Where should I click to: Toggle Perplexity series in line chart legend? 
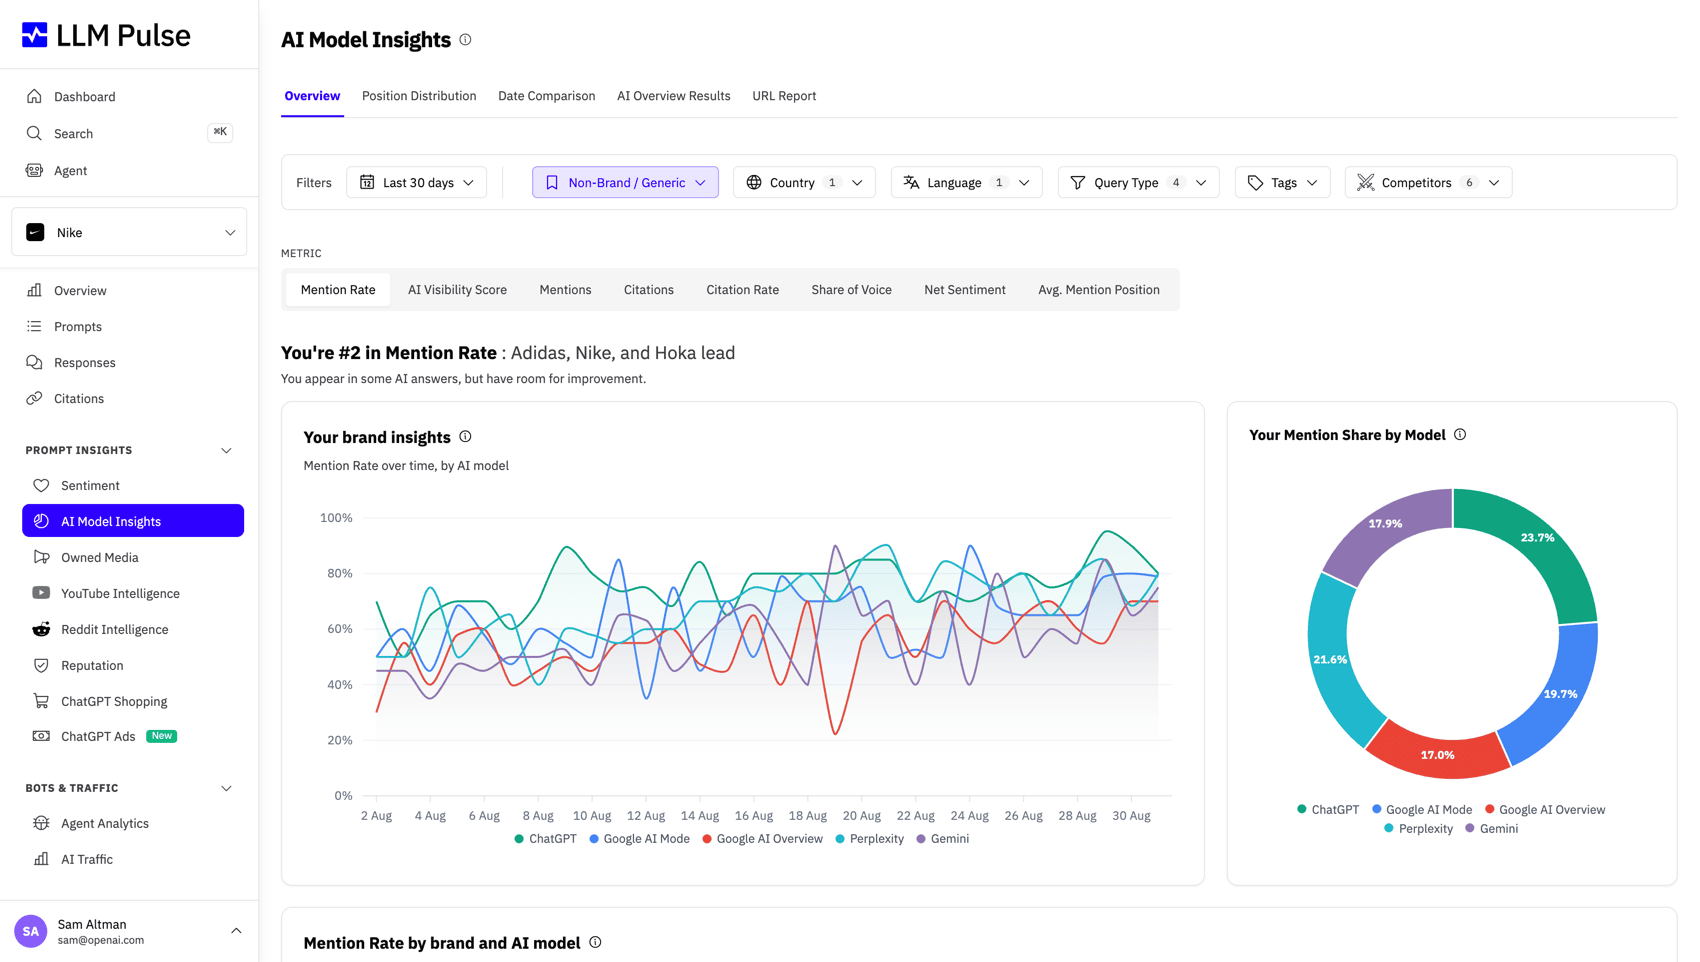[869, 839]
